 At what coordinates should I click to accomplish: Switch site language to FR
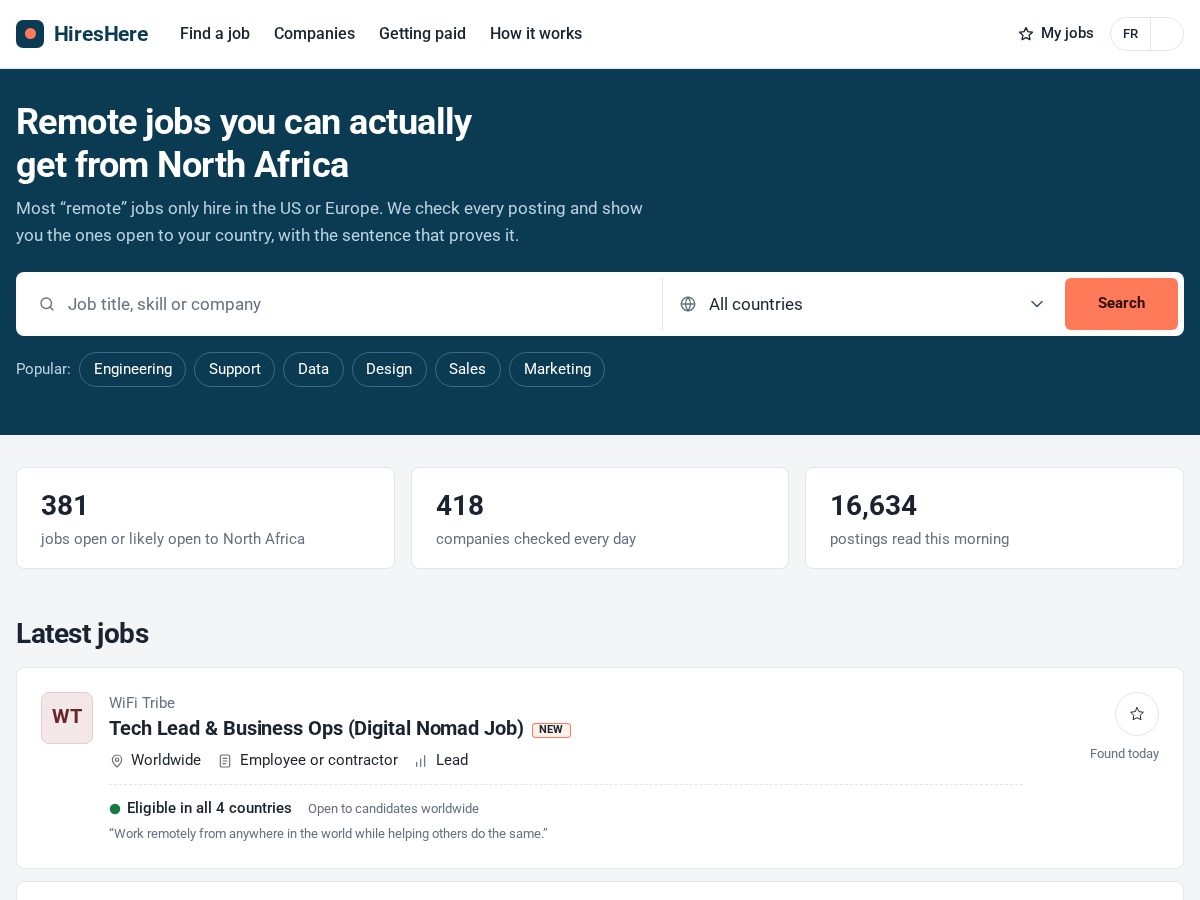[1131, 34]
